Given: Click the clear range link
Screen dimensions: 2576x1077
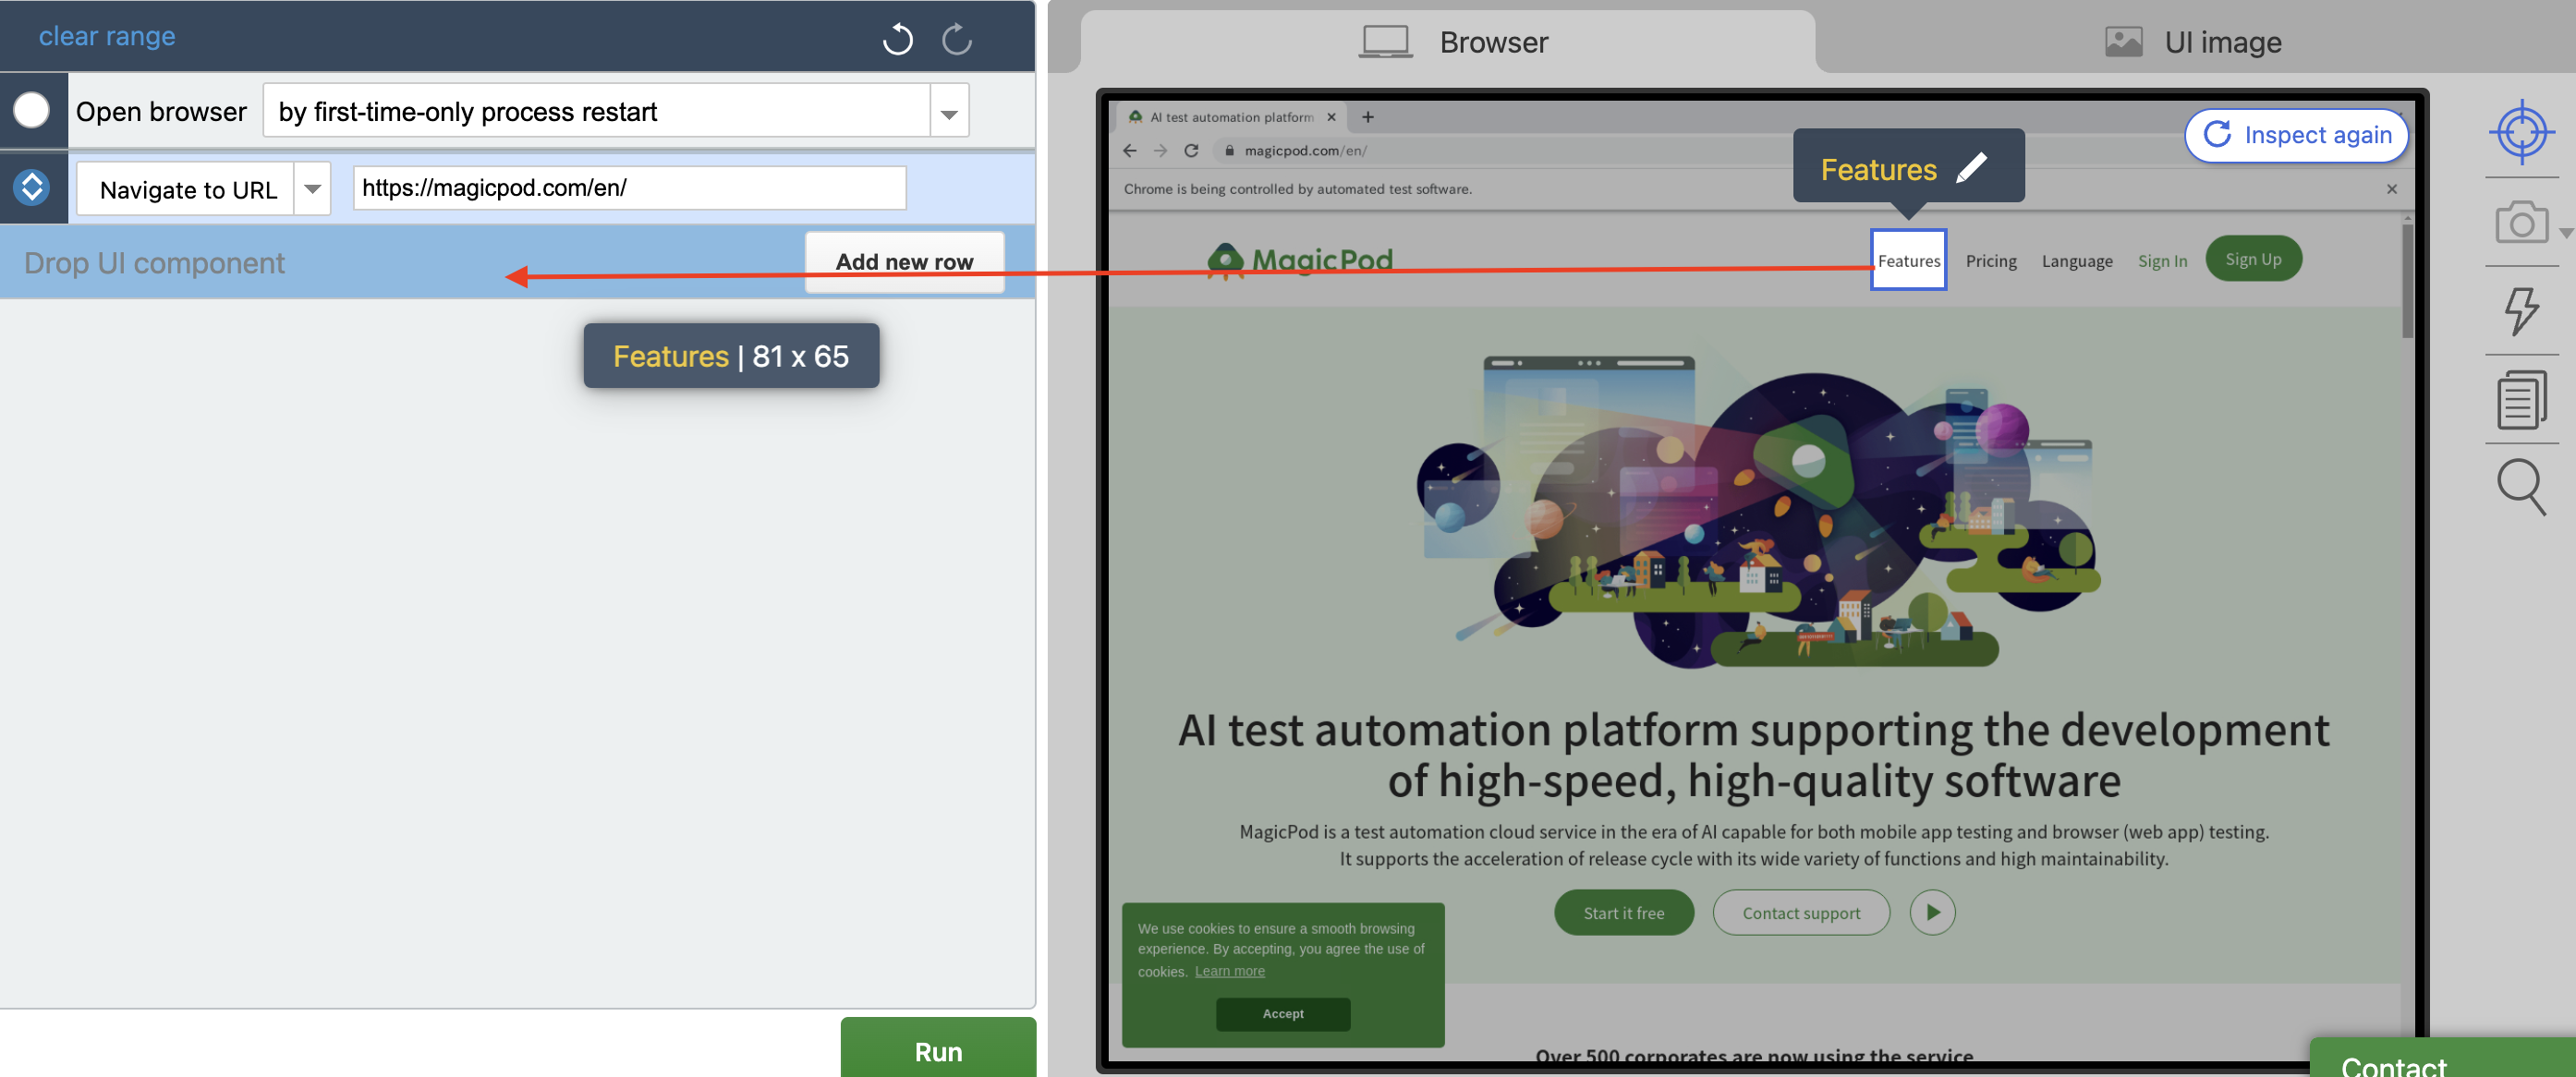Looking at the screenshot, I should pyautogui.click(x=107, y=36).
